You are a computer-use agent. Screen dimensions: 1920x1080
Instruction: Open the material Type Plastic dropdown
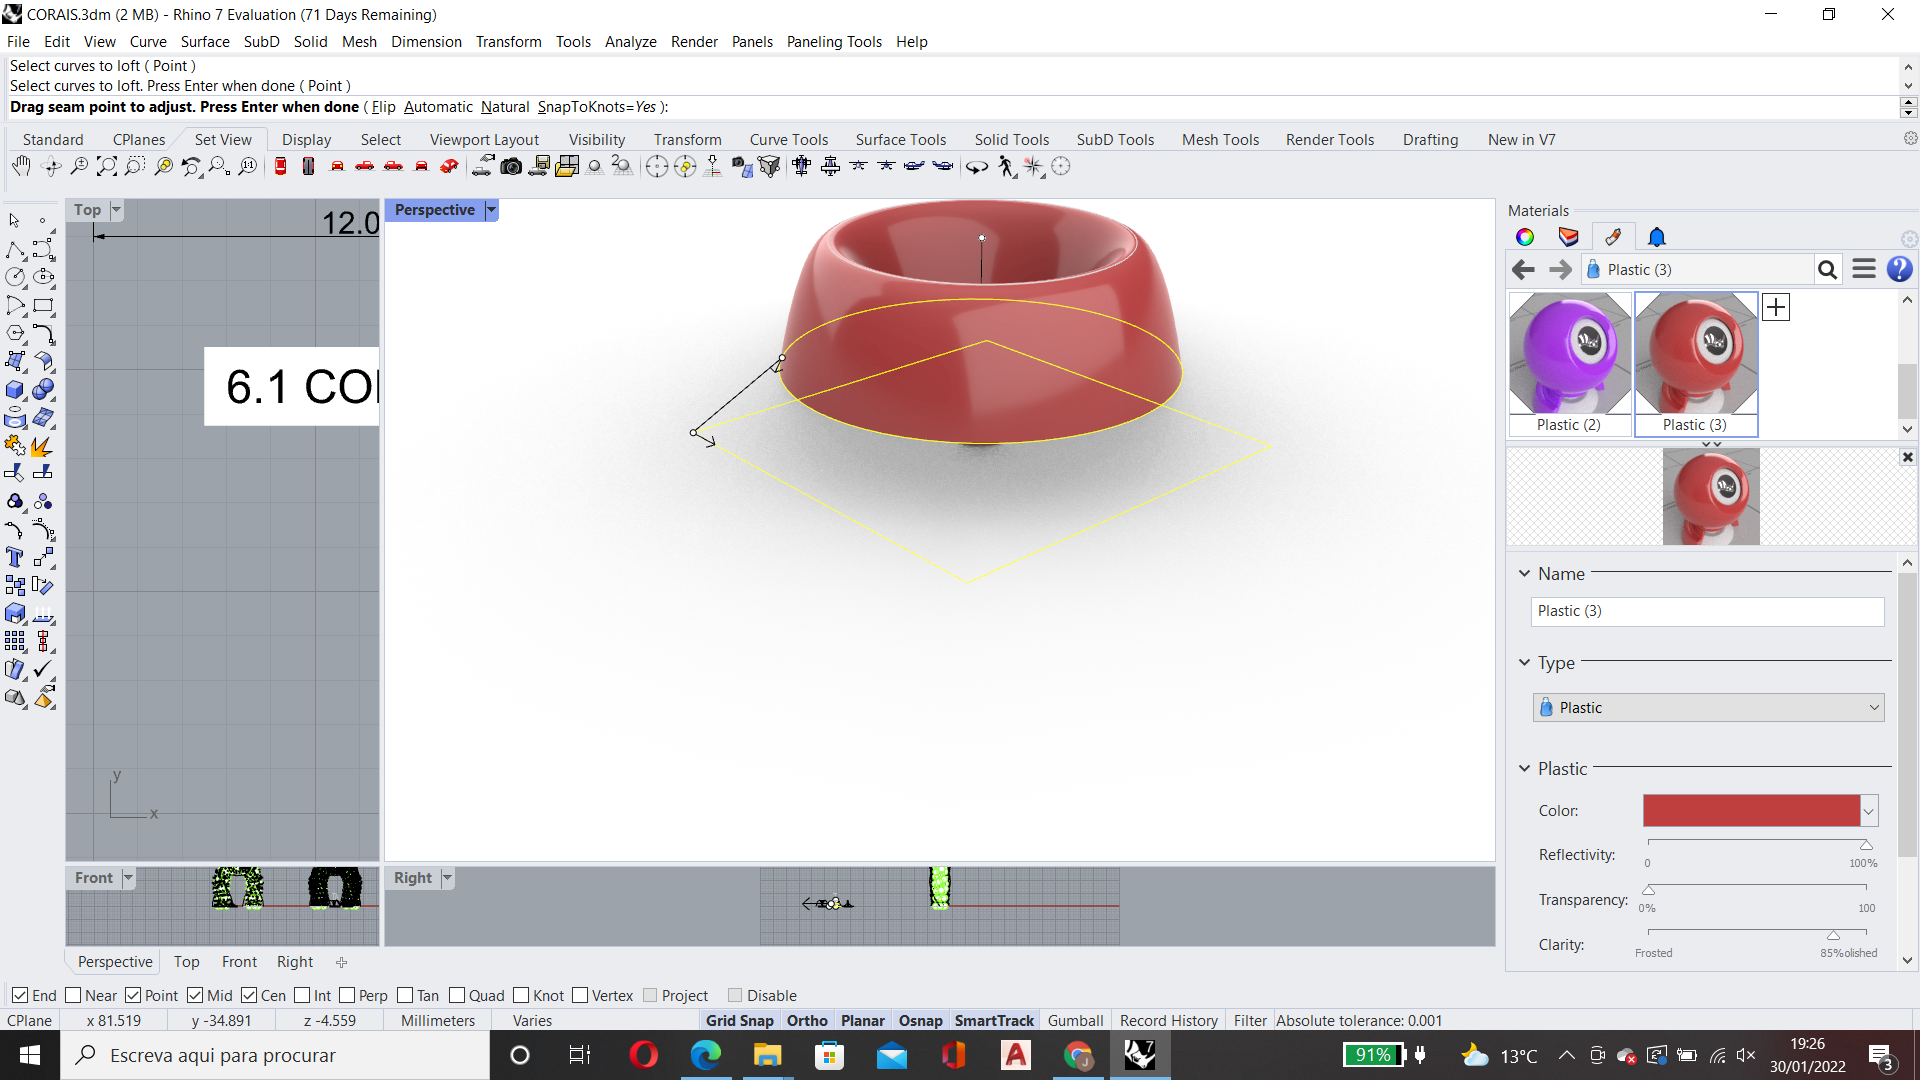pos(1708,707)
